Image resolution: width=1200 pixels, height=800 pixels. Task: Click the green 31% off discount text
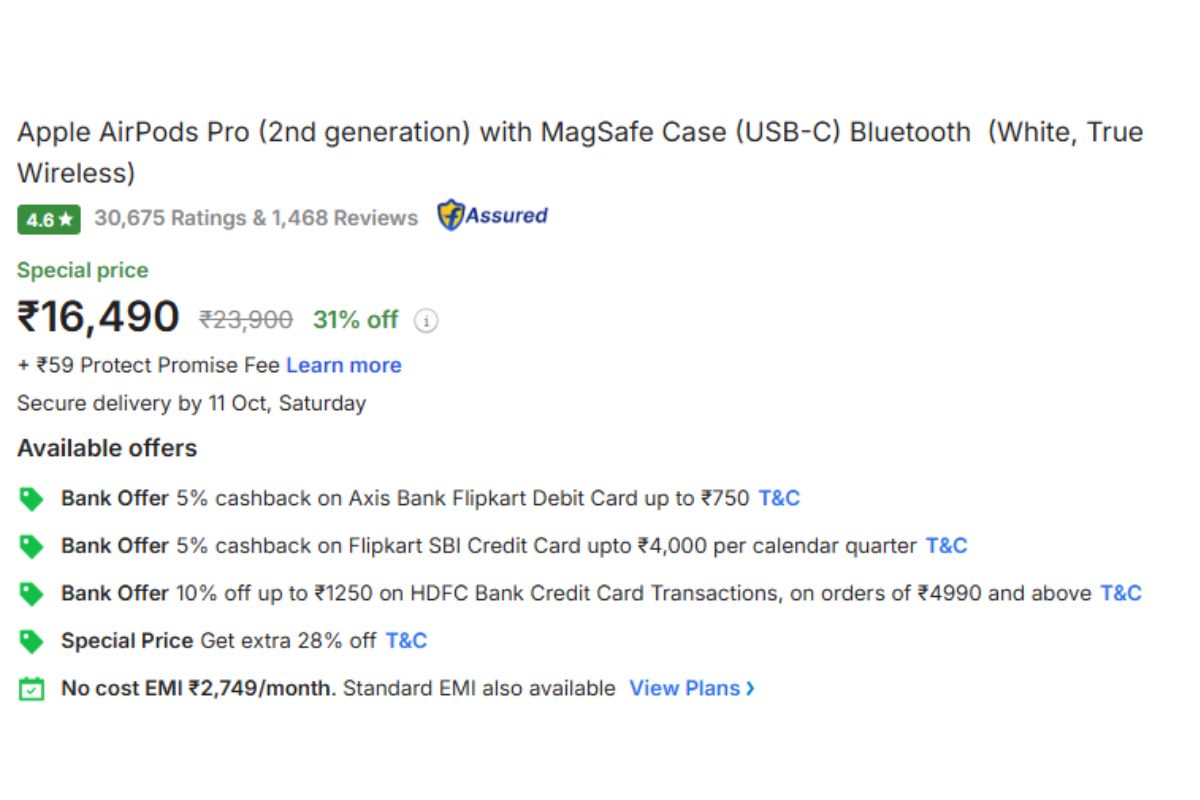pyautogui.click(x=355, y=320)
